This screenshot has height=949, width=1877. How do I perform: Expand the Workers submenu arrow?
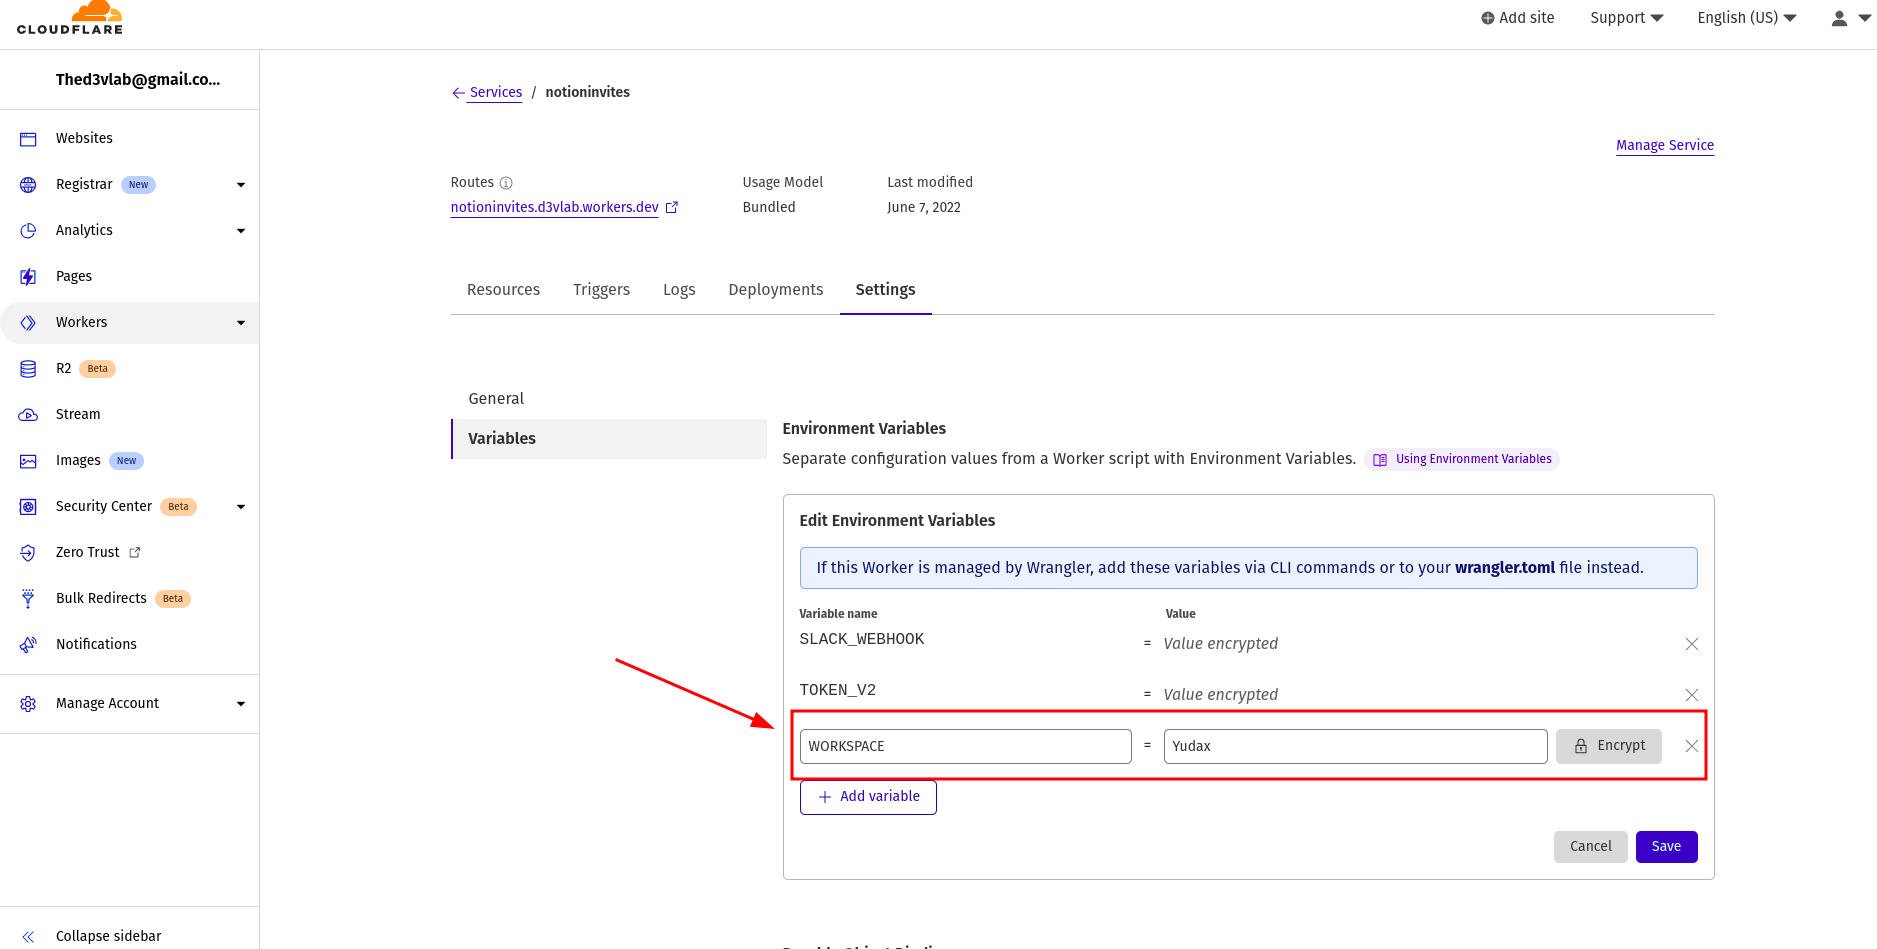[241, 323]
